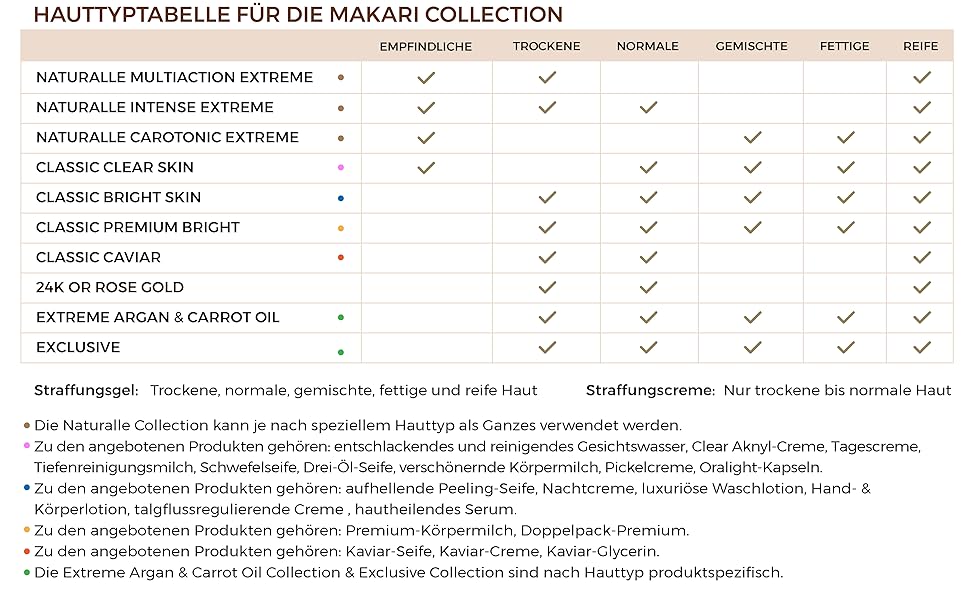Click the pink dot beside Classic Clear Skin
The width and height of the screenshot is (970, 600).
click(341, 167)
